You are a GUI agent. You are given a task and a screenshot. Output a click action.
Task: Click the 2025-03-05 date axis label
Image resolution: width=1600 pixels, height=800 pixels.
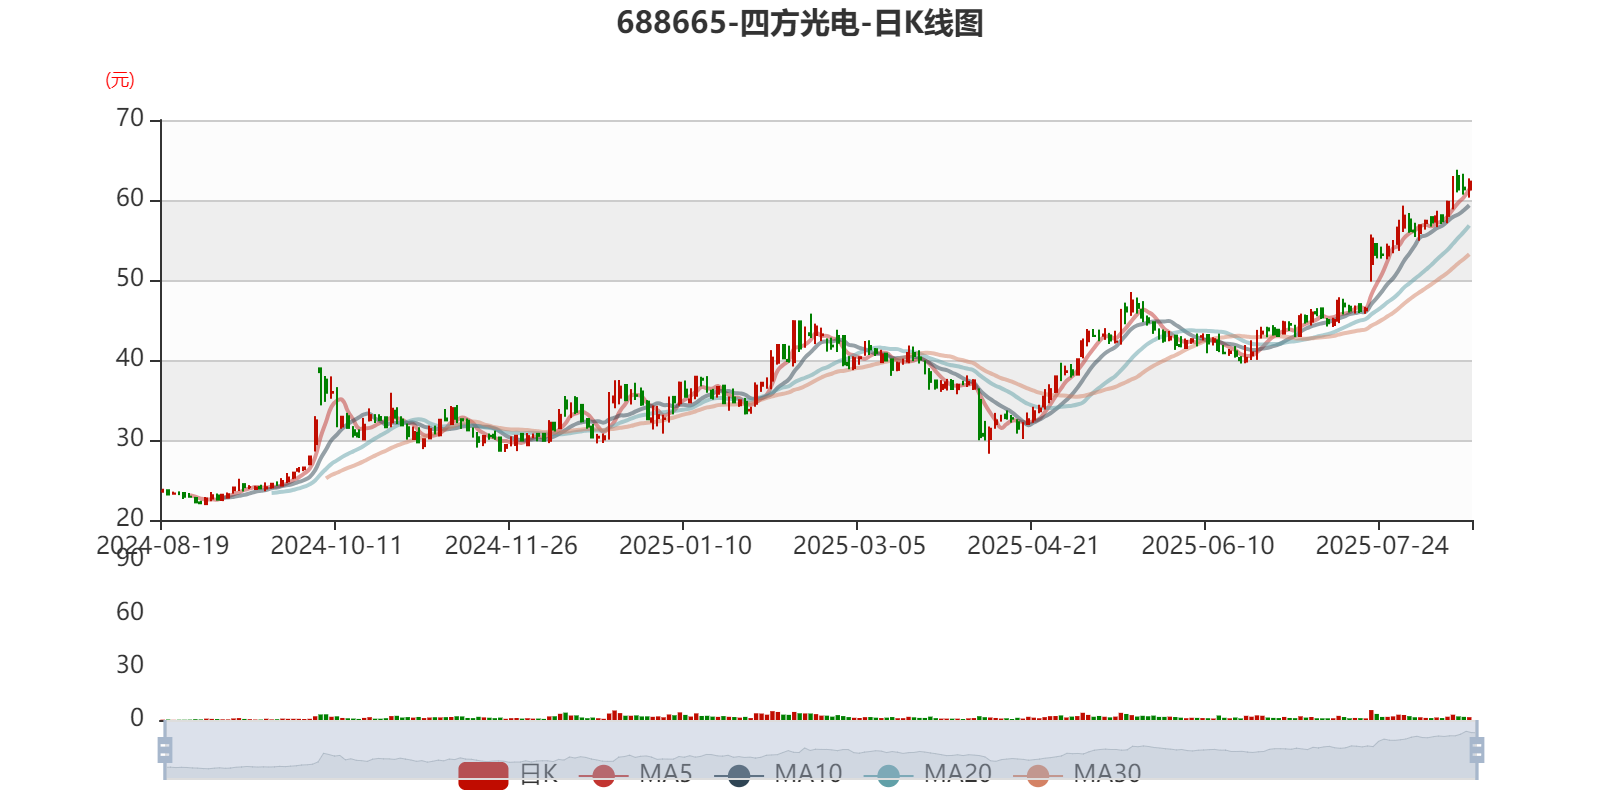click(859, 546)
